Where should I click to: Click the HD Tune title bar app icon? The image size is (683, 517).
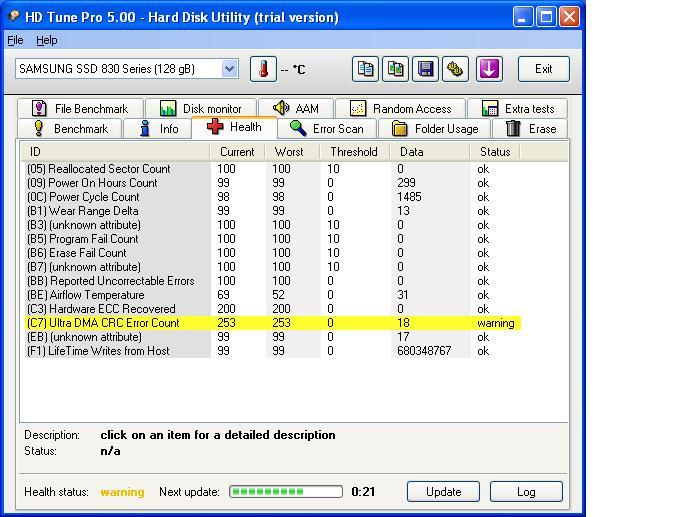[x=14, y=17]
